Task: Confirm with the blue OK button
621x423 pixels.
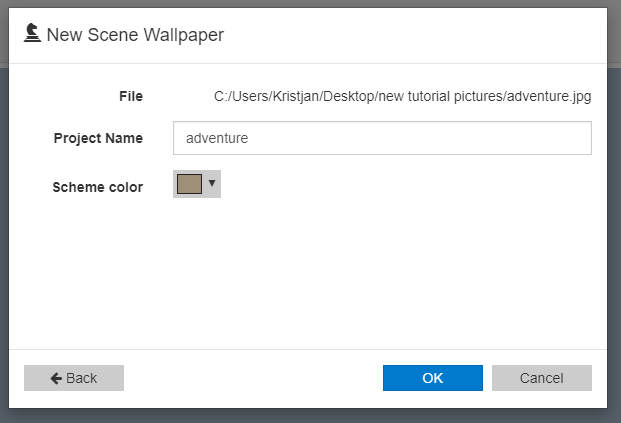Action: tap(432, 378)
